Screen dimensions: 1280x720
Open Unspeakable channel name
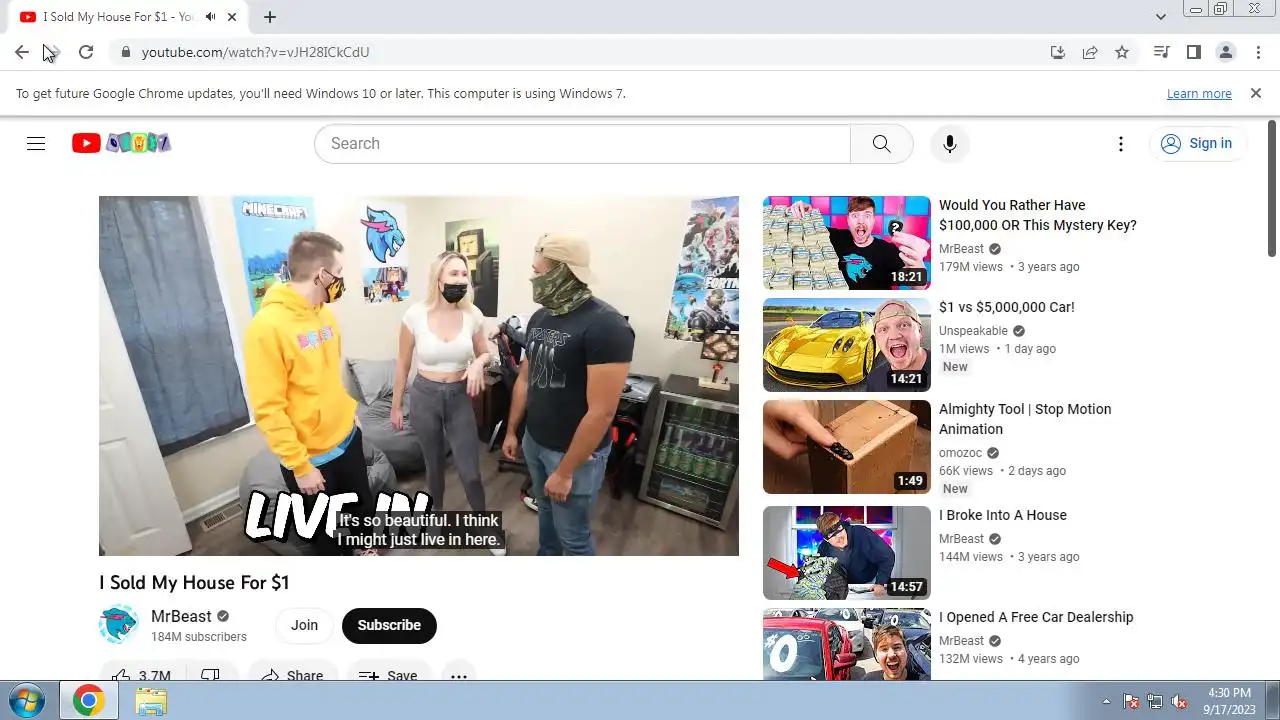(973, 331)
